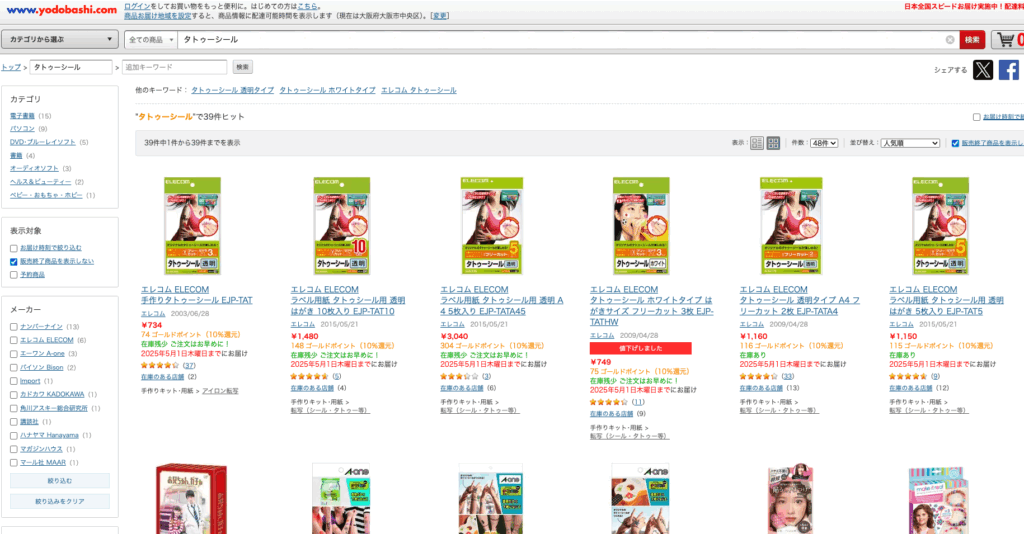Open the オーディオソフト category link
Image resolution: width=1024 pixels, height=534 pixels.
(x=34, y=168)
